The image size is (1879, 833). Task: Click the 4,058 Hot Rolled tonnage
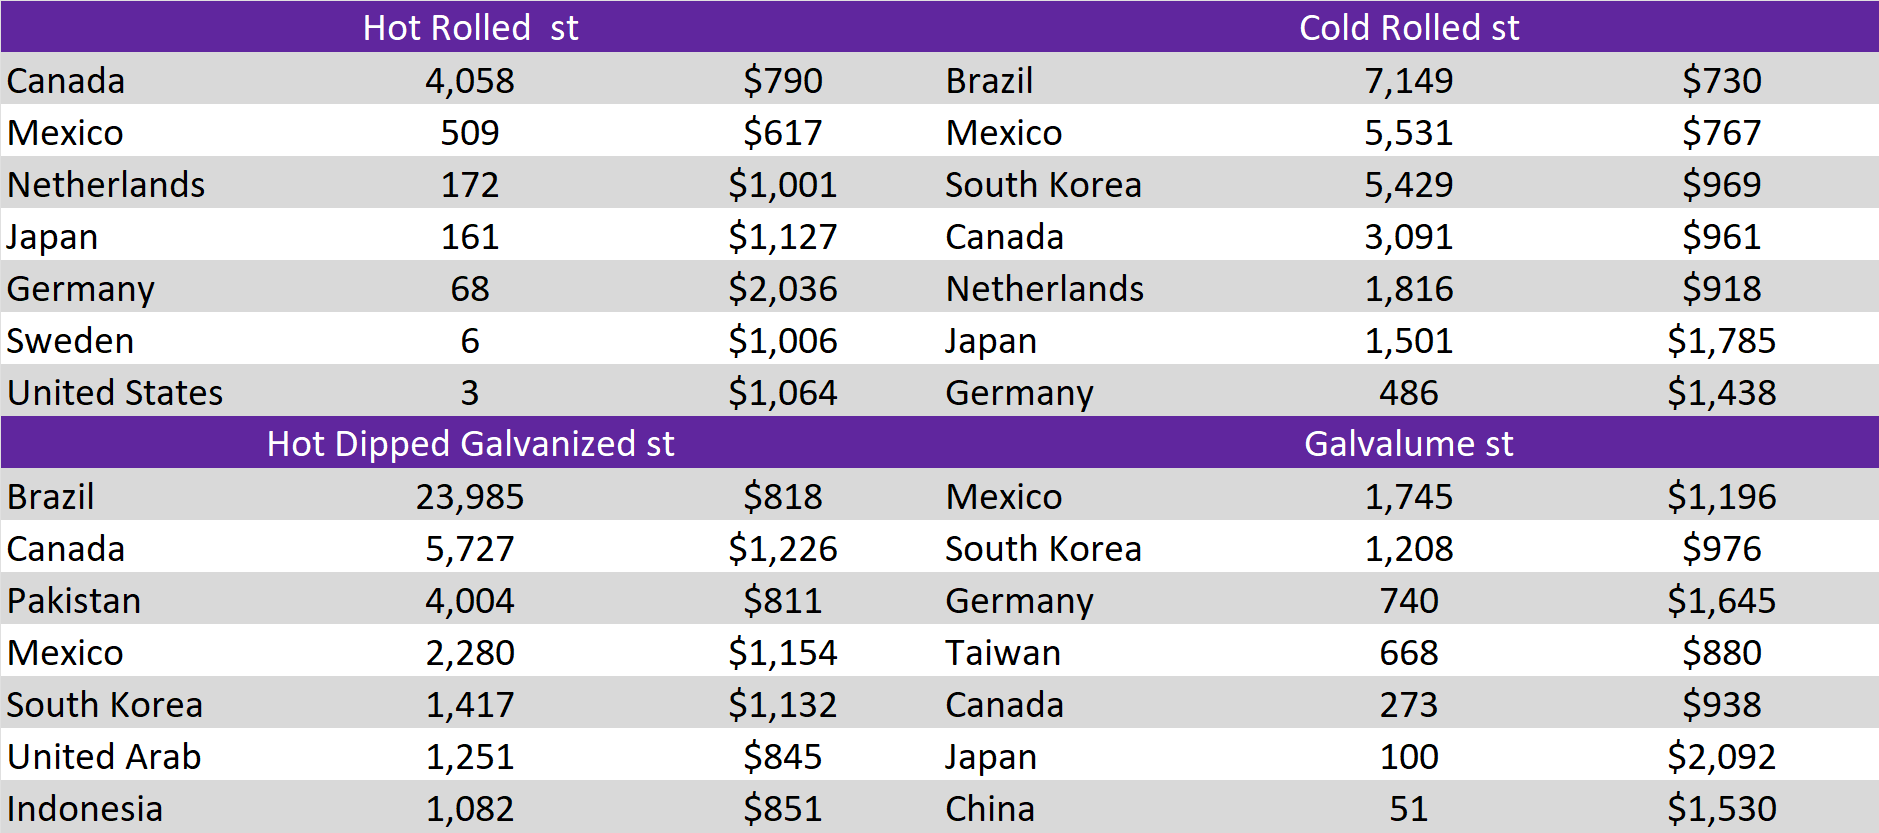click(470, 80)
